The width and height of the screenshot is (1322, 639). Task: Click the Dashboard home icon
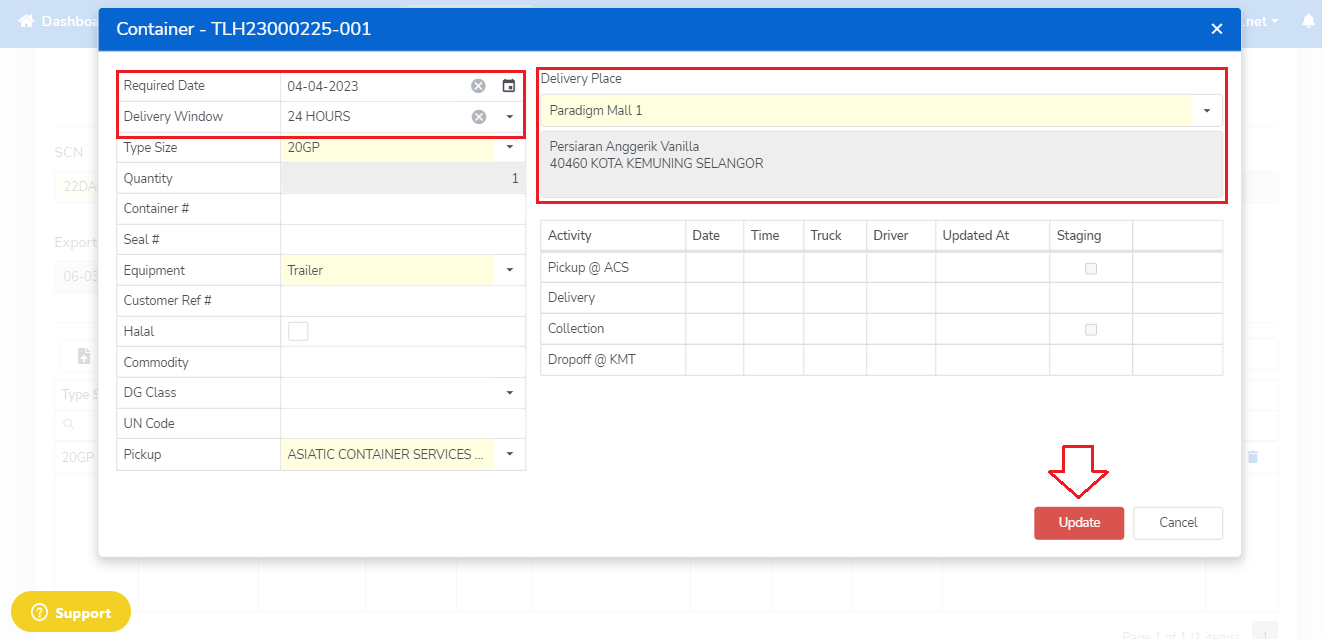click(26, 21)
